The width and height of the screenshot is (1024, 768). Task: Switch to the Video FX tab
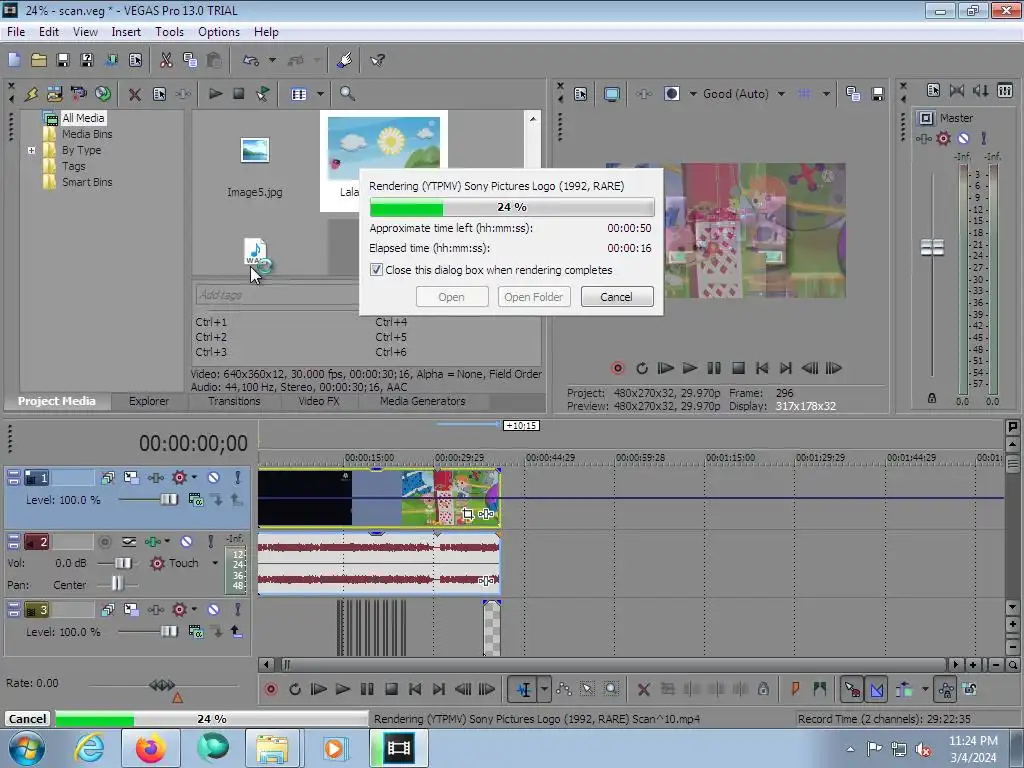(x=319, y=401)
